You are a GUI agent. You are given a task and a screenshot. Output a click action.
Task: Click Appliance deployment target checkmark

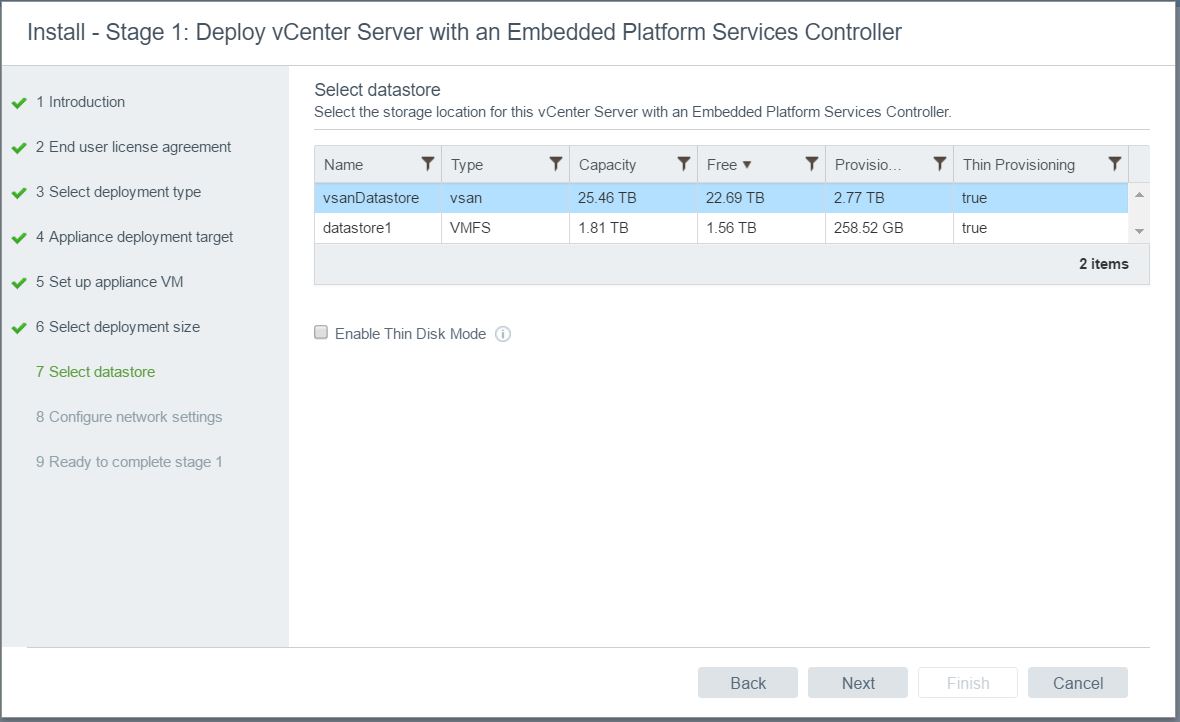click(x=19, y=239)
